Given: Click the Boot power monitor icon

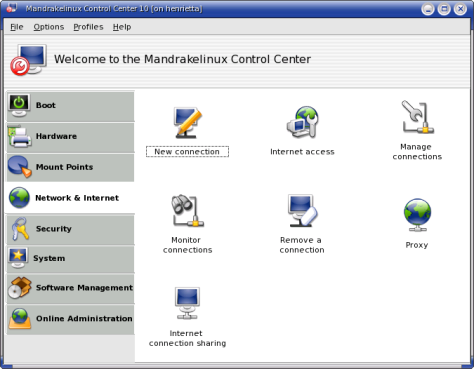Looking at the screenshot, I should (19, 105).
